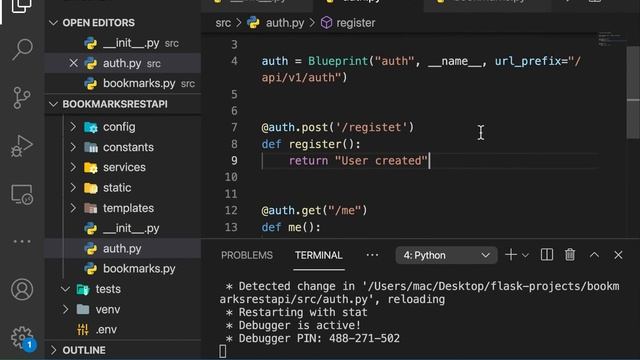Screen dimensions: 640x360
Task: Choose terminal from 4: Python dropdown
Action: pyautogui.click(x=446, y=255)
